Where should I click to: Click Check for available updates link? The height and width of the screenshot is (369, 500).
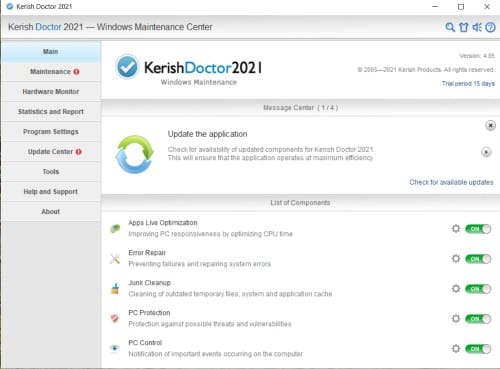coord(451,182)
